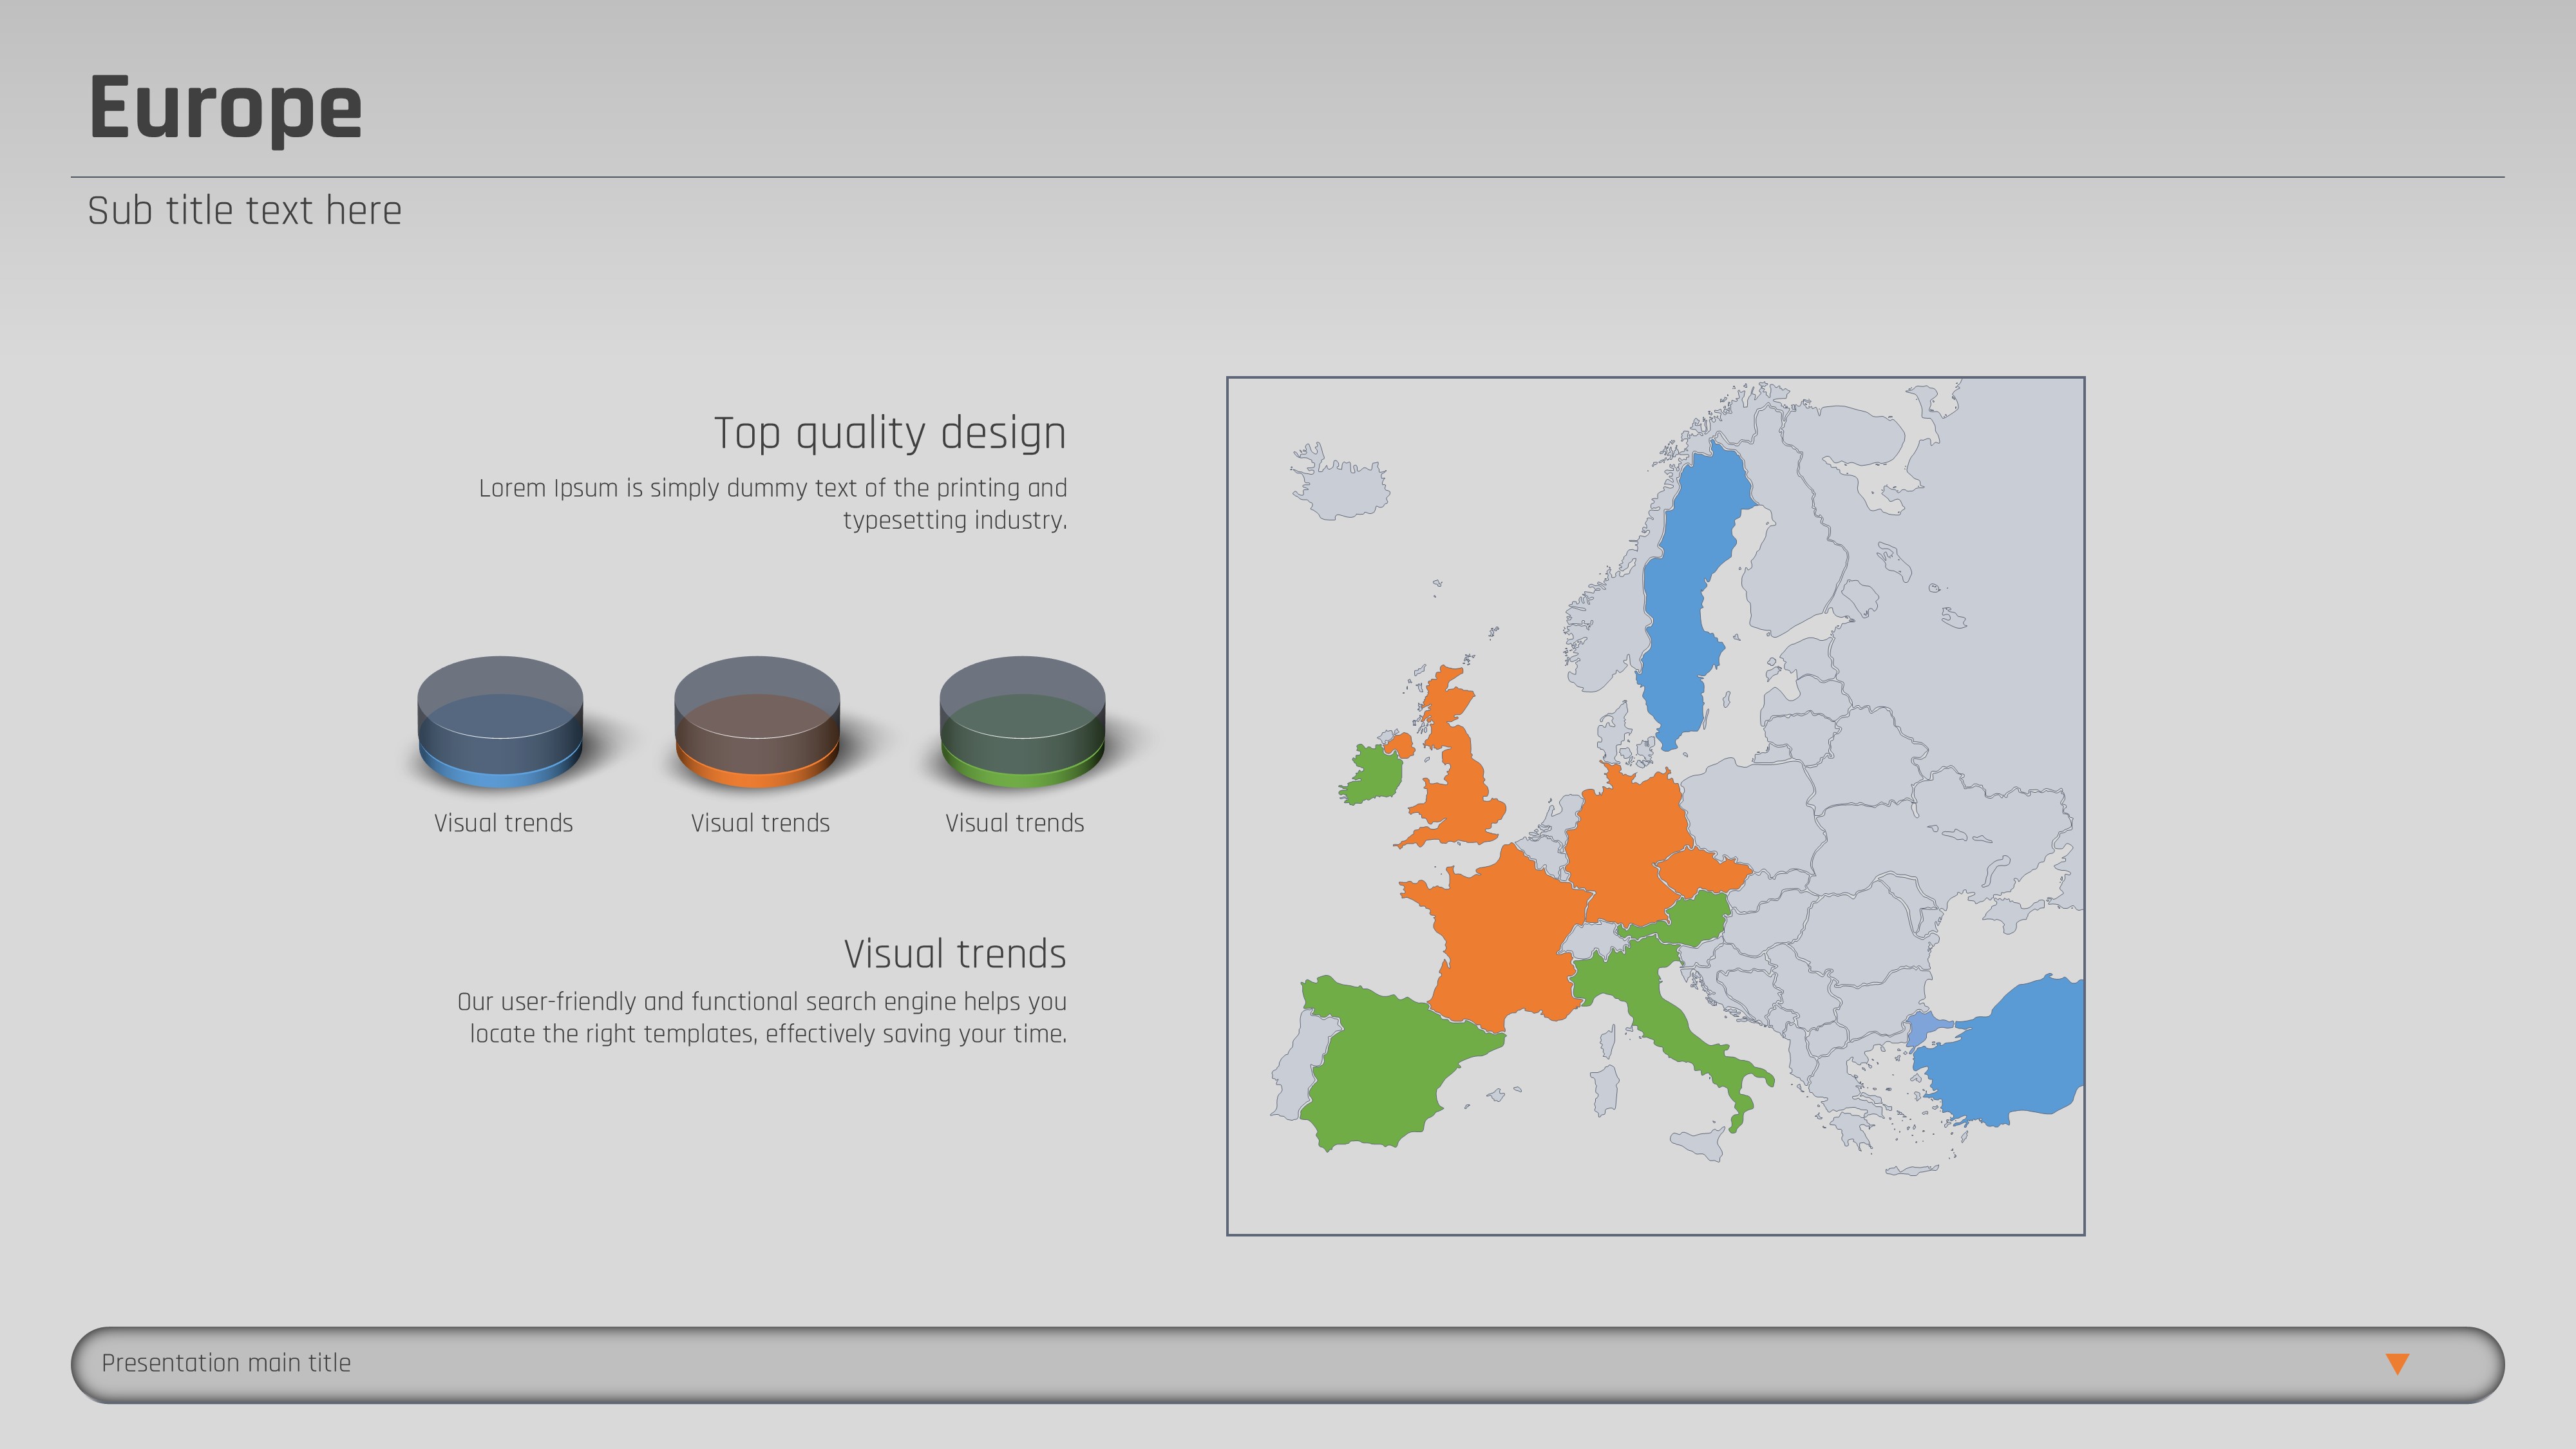This screenshot has width=2576, height=1449.
Task: Click the green 3D cylinder icon
Action: [x=1022, y=722]
